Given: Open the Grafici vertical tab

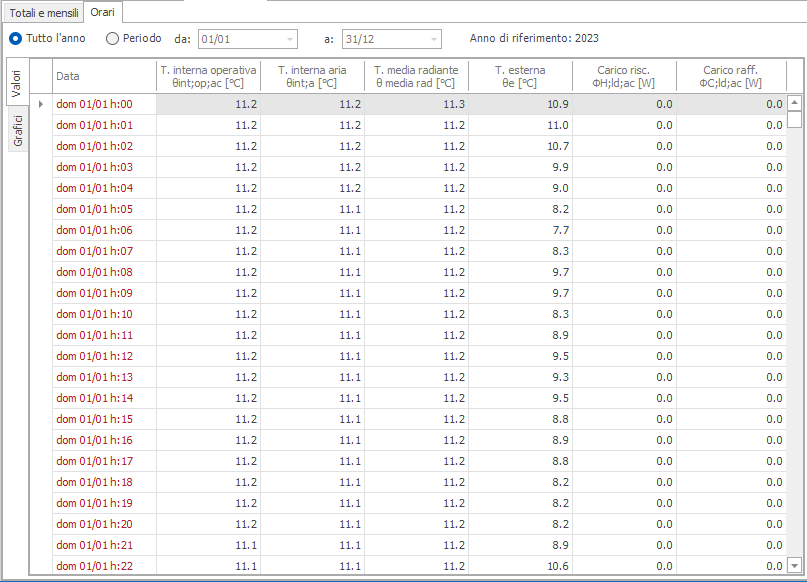Looking at the screenshot, I should tap(18, 130).
